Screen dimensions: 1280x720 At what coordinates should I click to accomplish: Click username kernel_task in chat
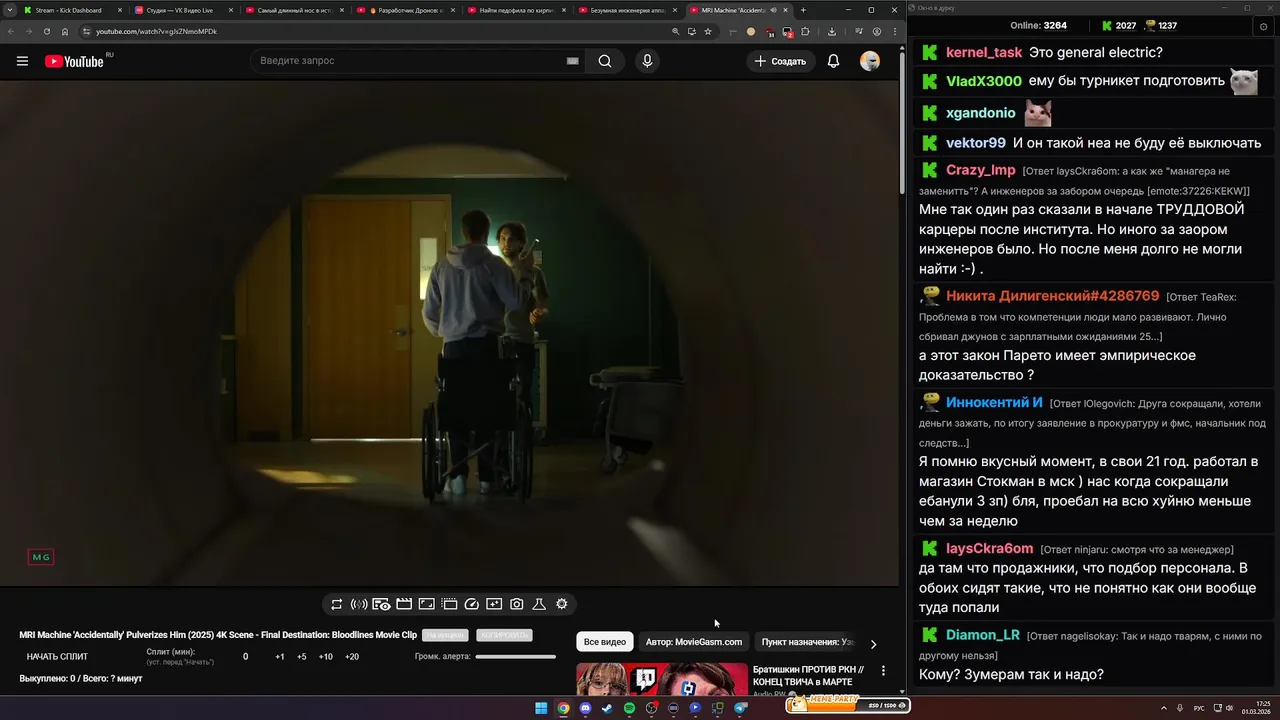point(984,52)
